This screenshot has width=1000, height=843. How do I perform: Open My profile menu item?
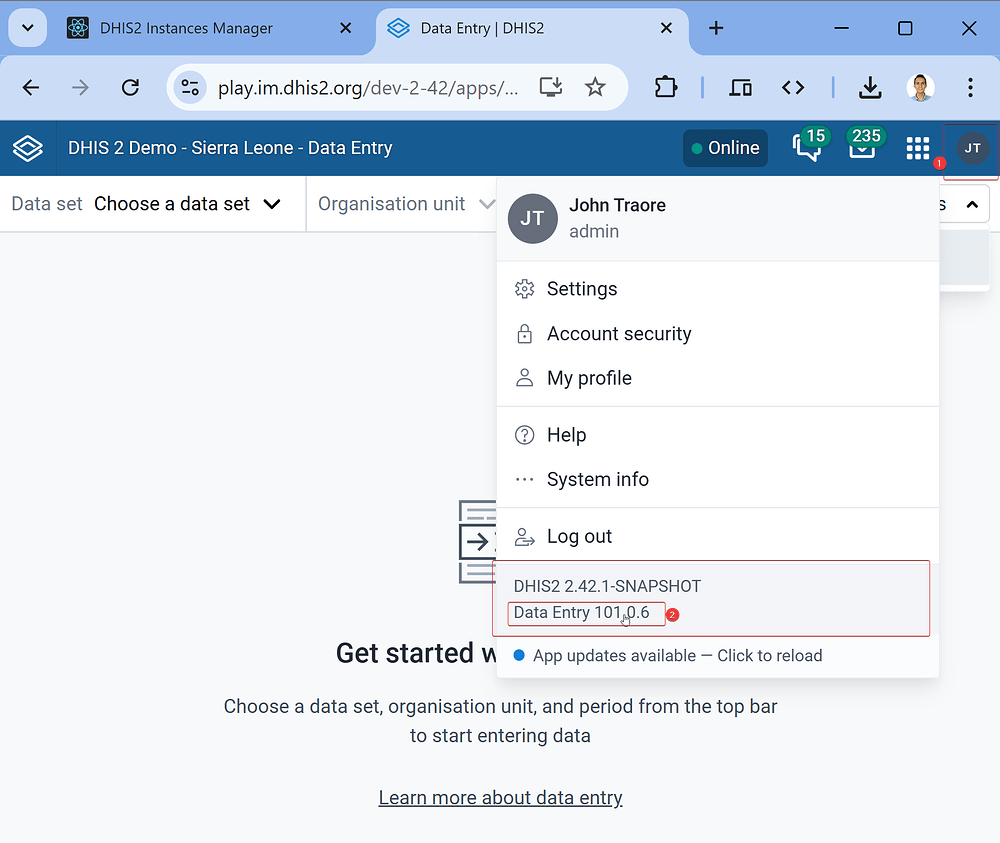pos(717,378)
